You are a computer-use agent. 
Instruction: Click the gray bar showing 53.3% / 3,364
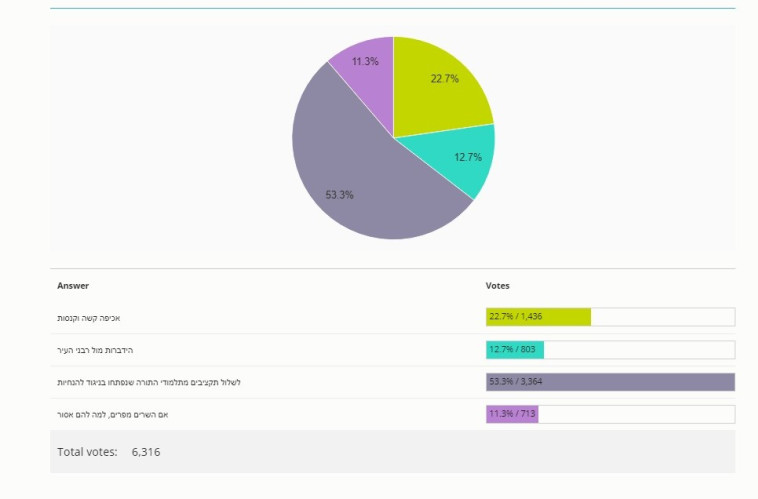tap(610, 382)
